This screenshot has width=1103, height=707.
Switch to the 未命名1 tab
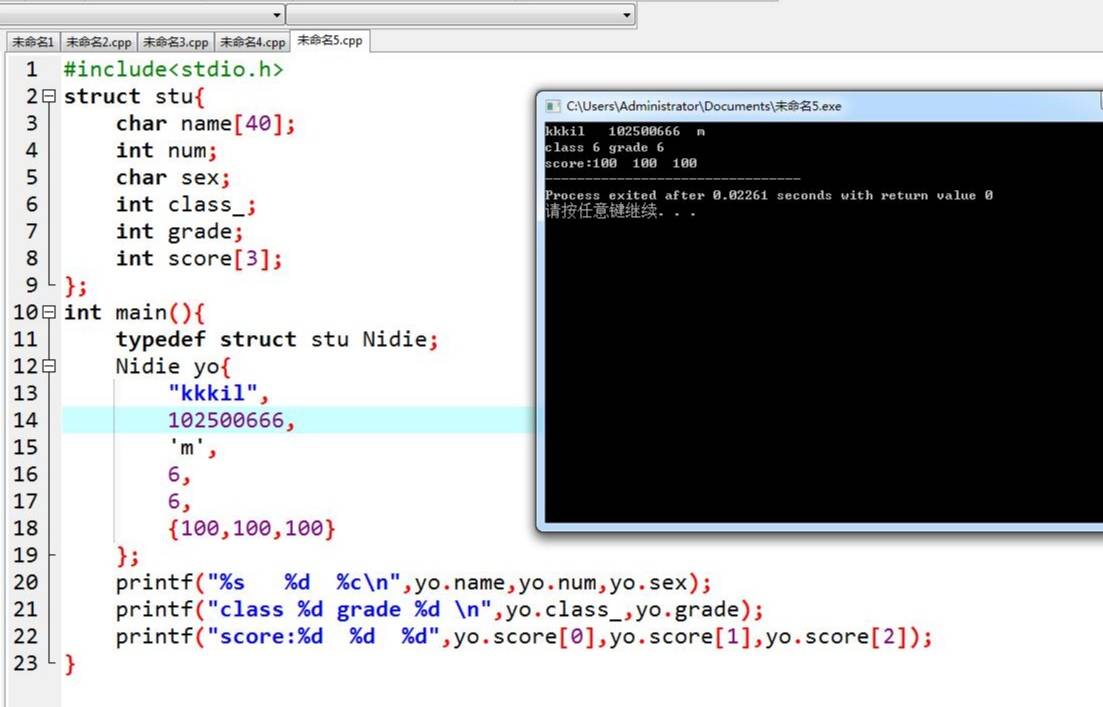[x=33, y=42]
